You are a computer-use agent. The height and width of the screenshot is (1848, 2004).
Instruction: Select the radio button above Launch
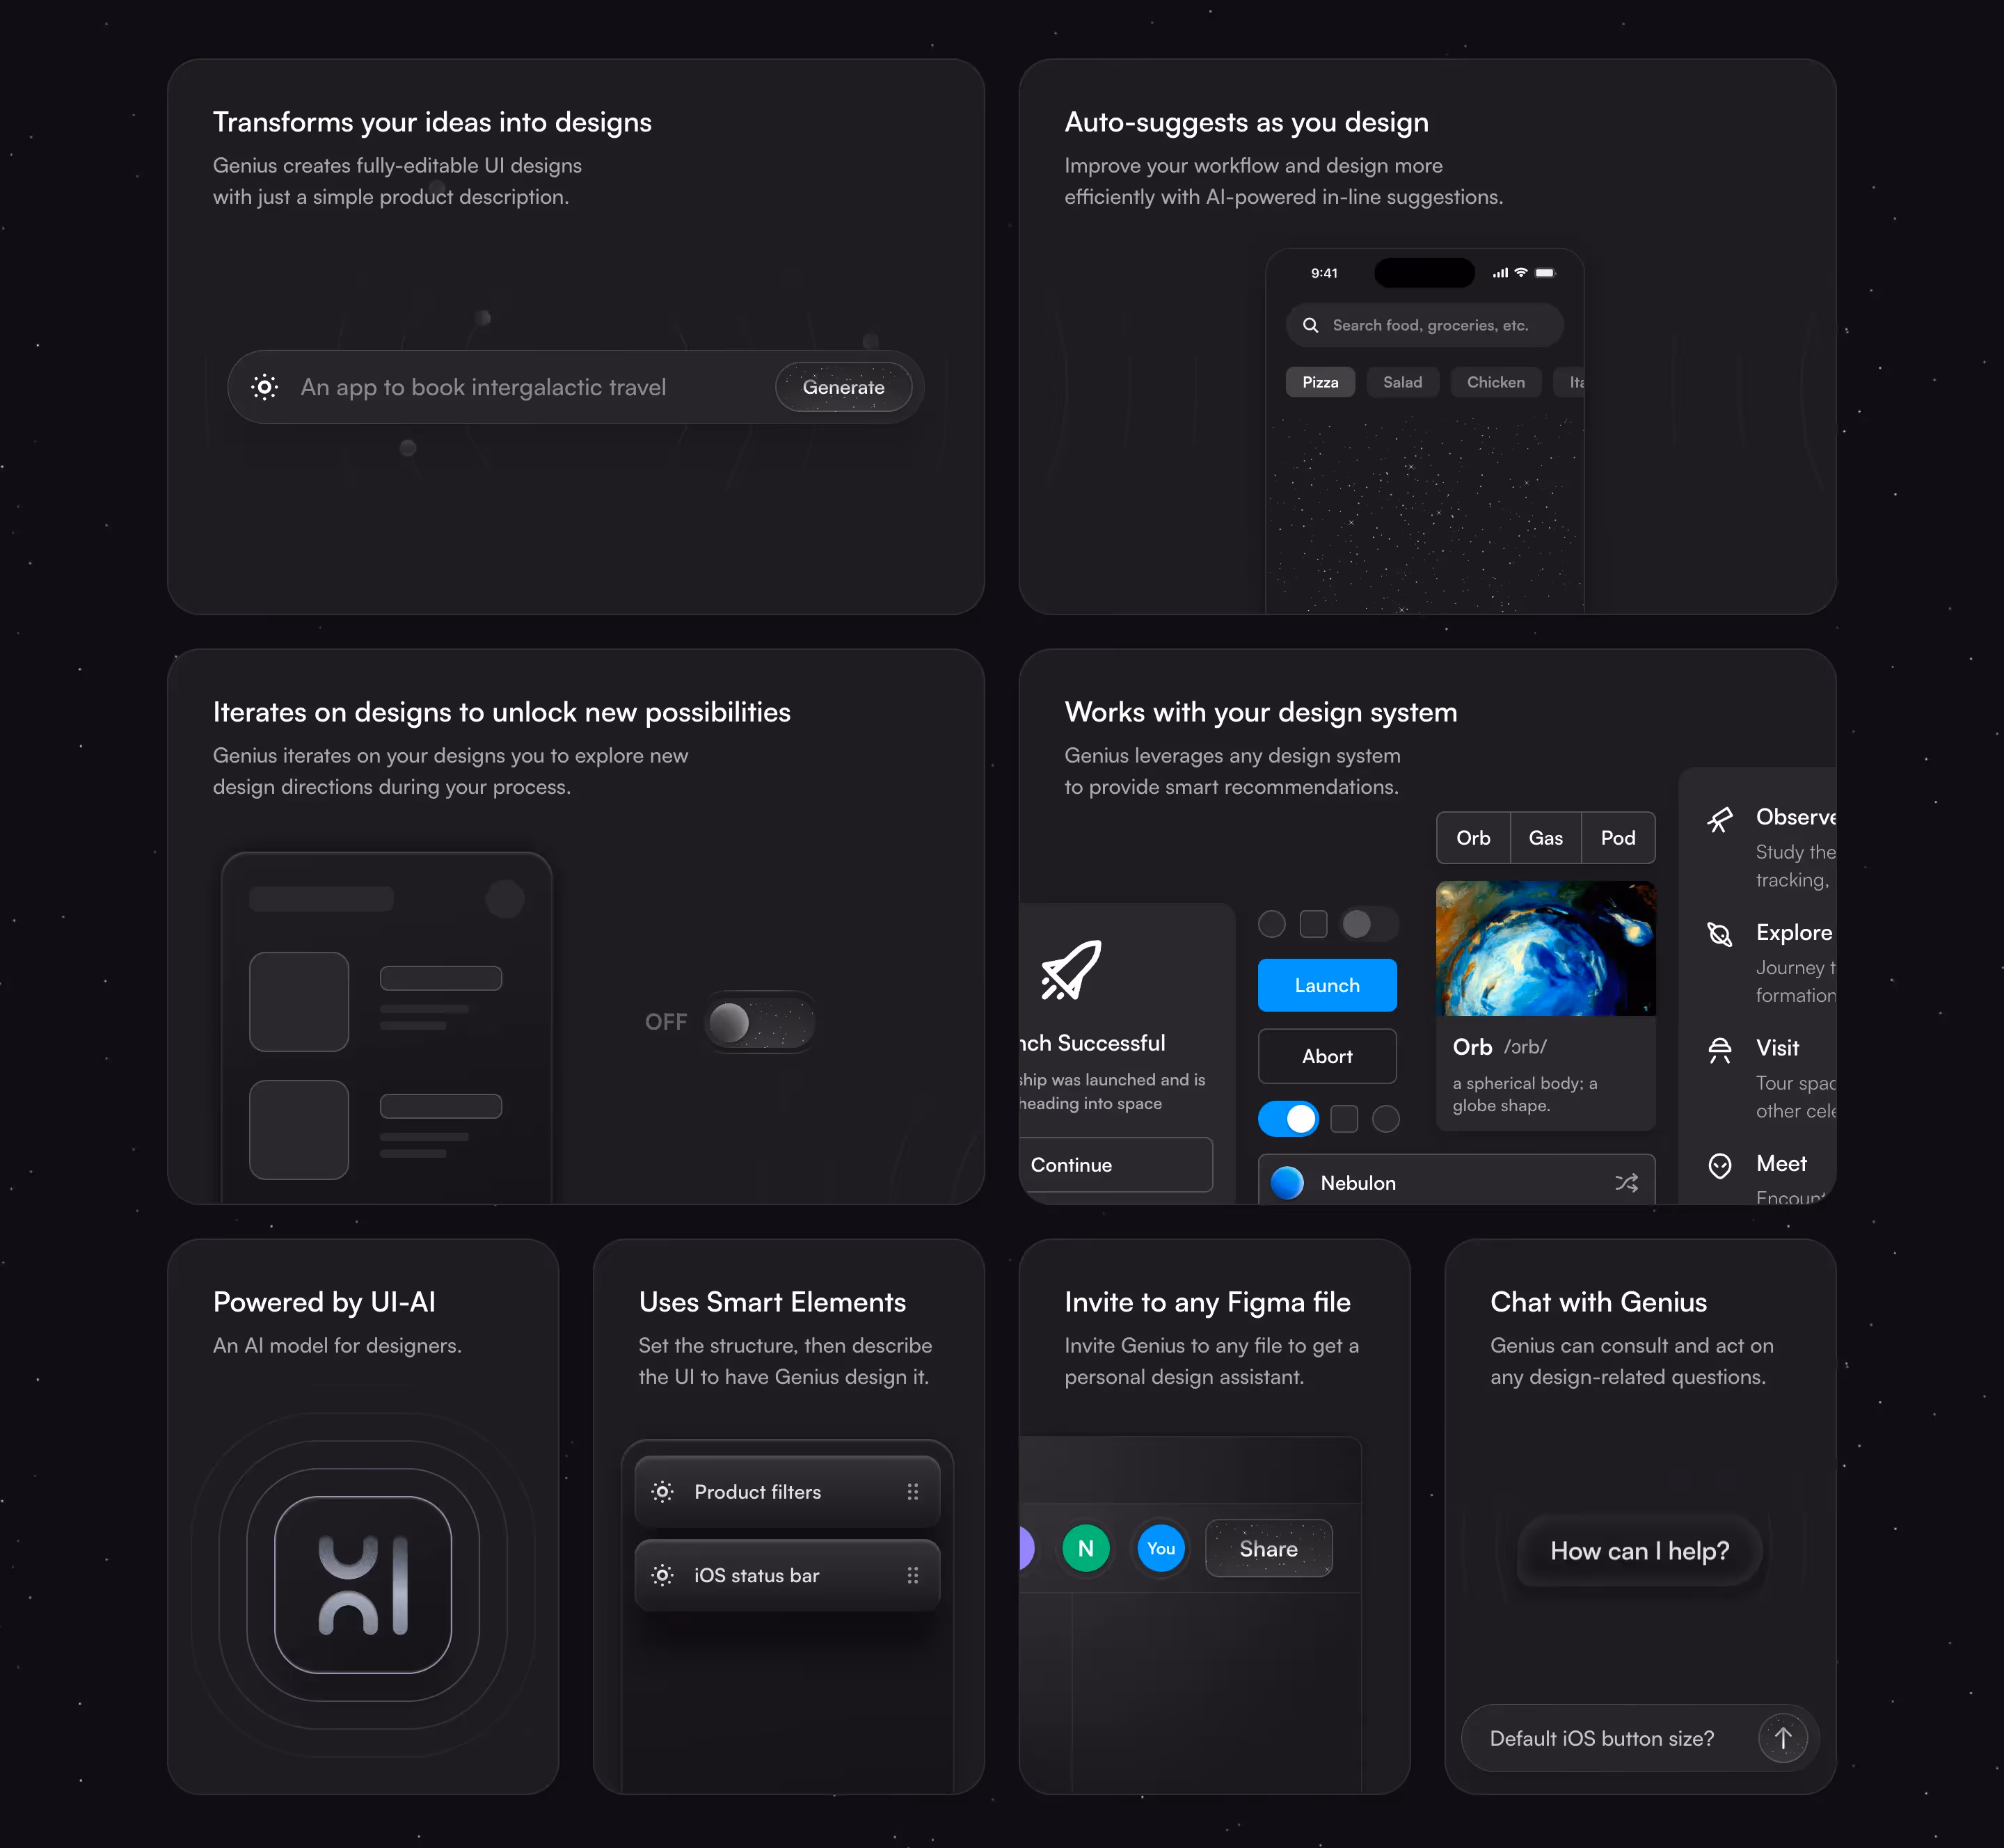[1271, 923]
